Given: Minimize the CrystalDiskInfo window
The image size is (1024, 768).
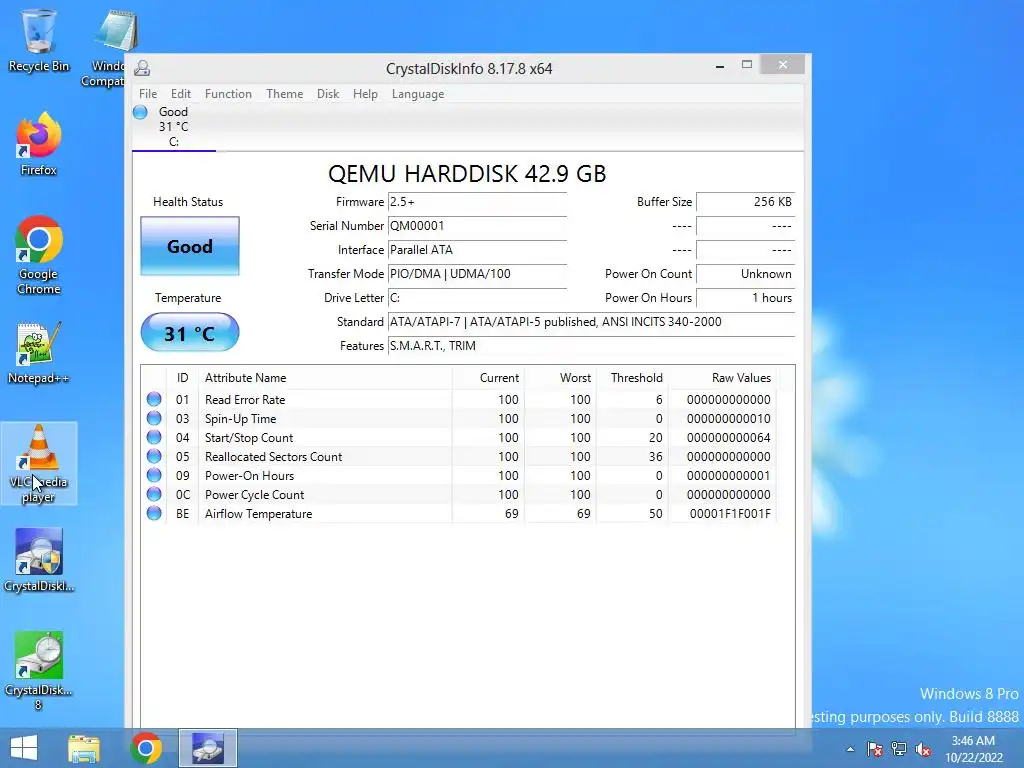Looking at the screenshot, I should [720, 66].
